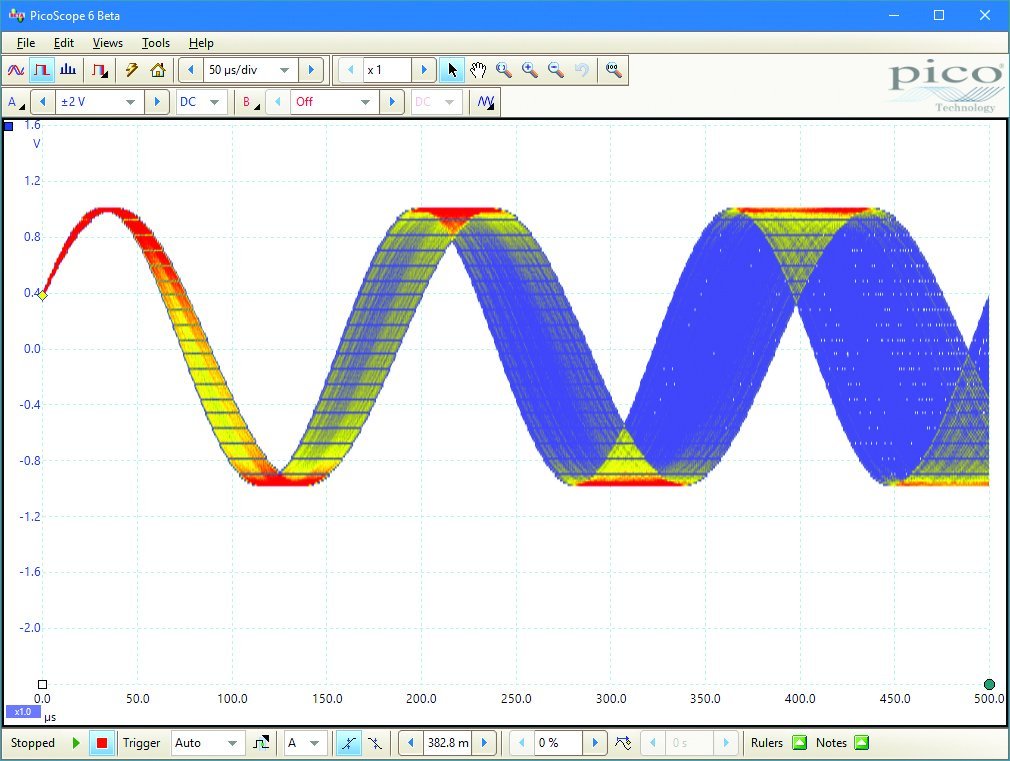Open Channel B Off range dropdown
The height and width of the screenshot is (761, 1010).
[x=334, y=102]
